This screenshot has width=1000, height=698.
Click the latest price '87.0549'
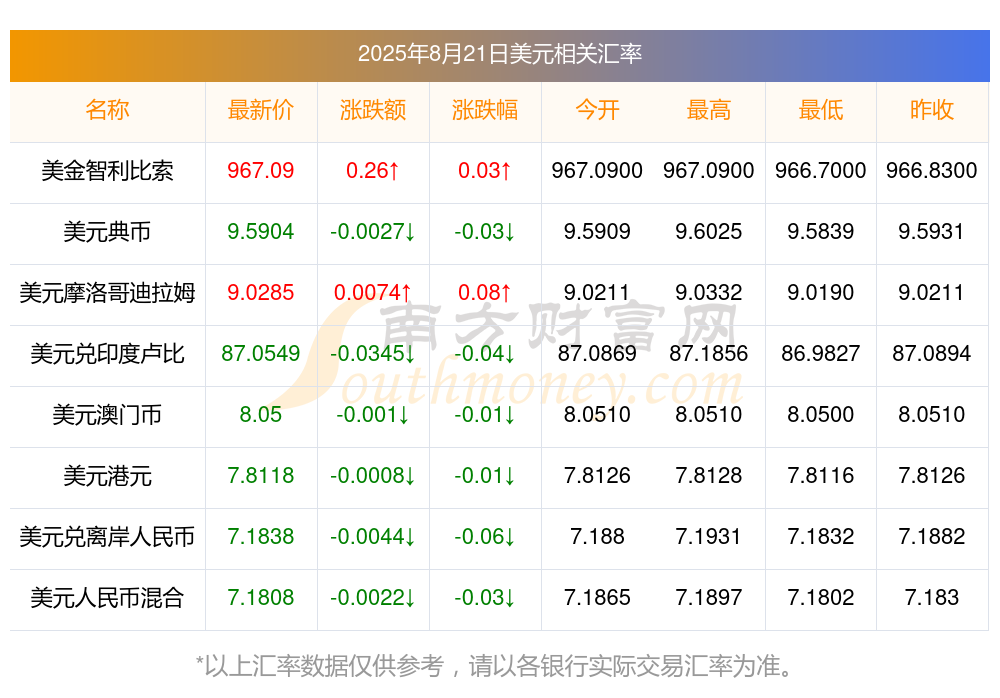[261, 353]
